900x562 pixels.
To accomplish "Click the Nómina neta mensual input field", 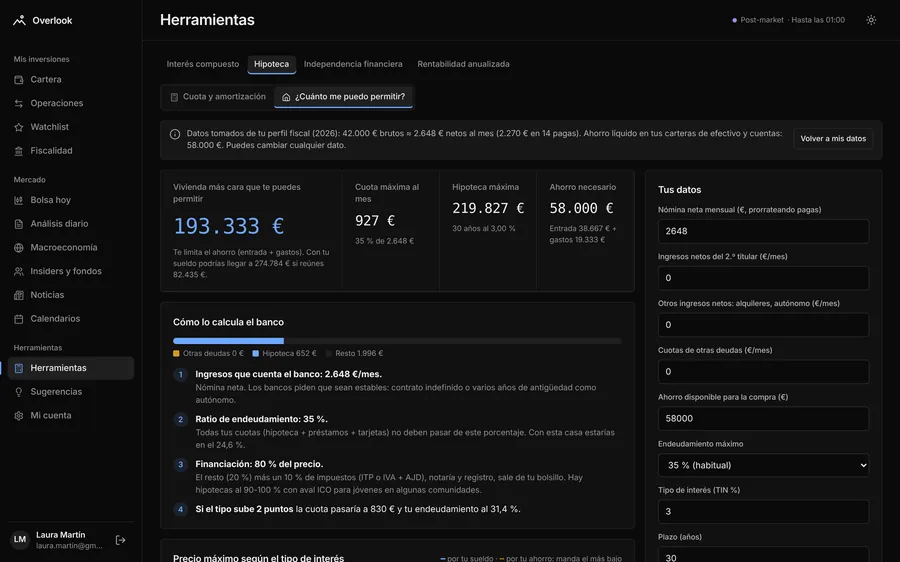I will click(x=763, y=231).
